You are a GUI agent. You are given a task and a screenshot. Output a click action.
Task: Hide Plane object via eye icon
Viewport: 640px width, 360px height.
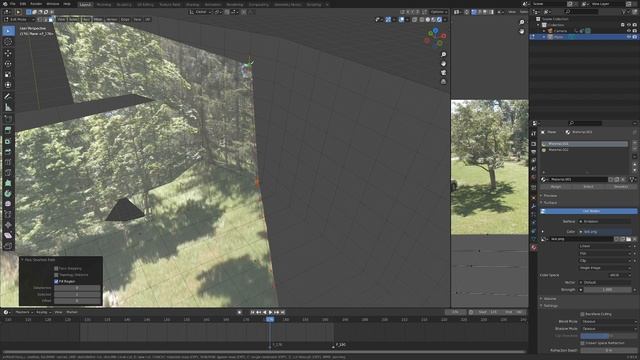click(x=629, y=37)
